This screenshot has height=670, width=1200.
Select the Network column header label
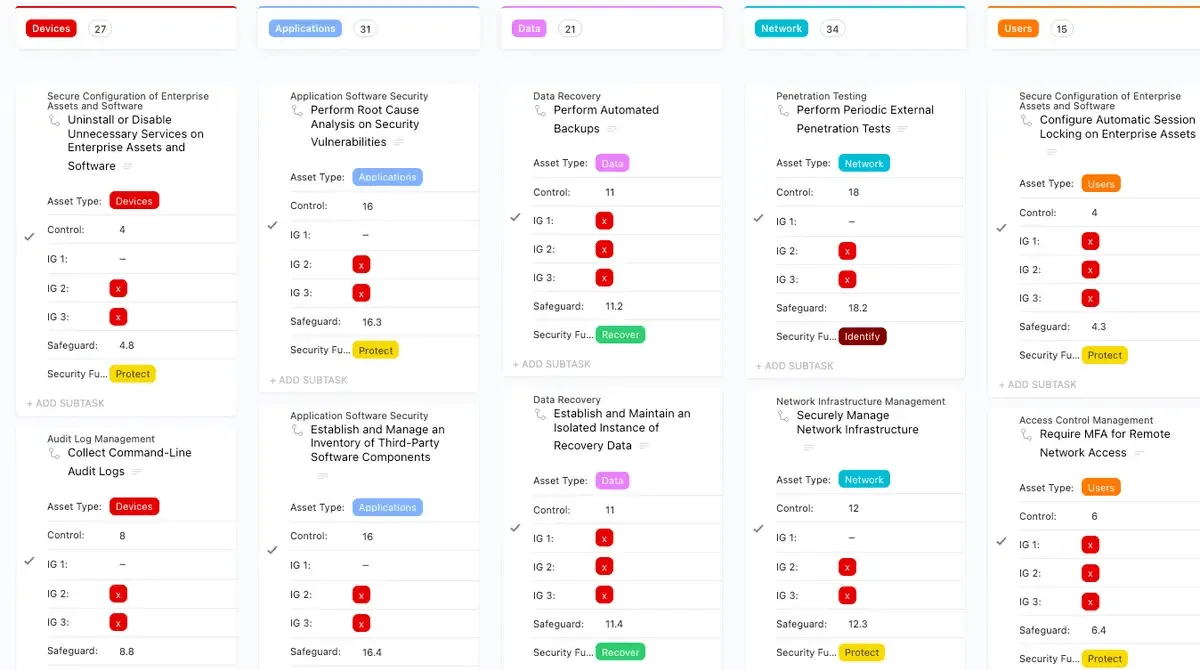coord(781,28)
